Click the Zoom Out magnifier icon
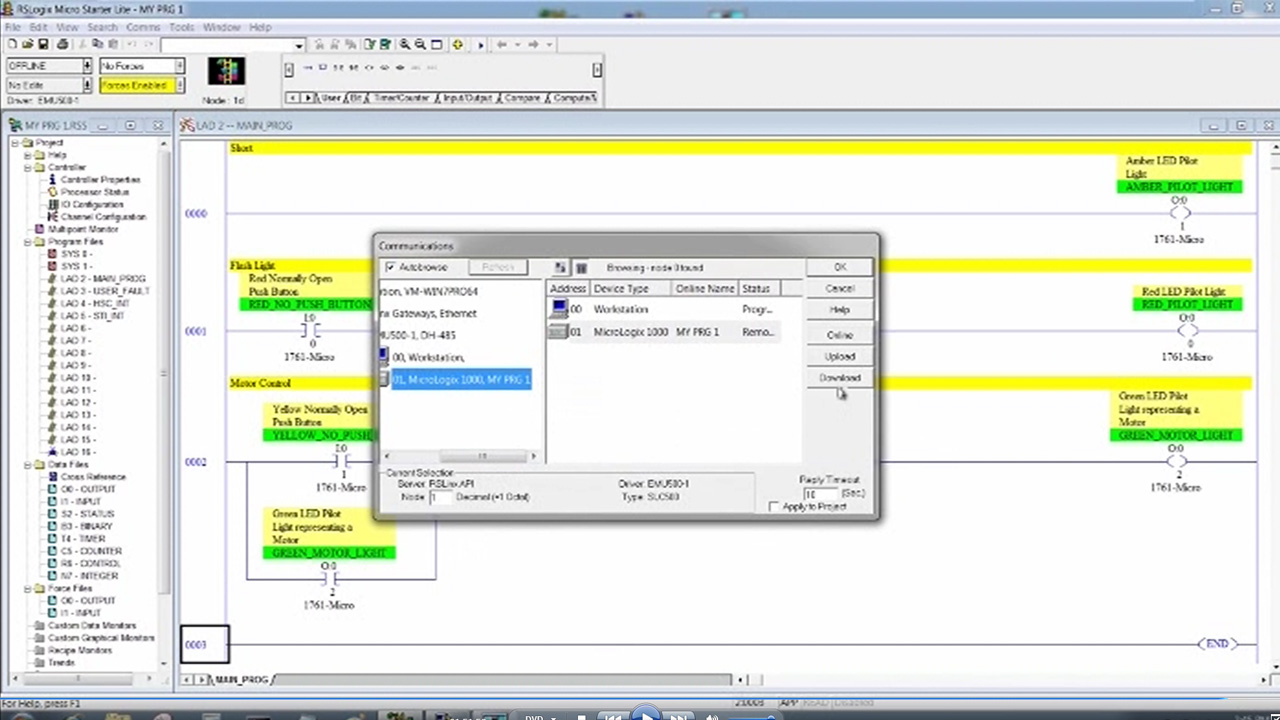1280x720 pixels. tap(420, 45)
